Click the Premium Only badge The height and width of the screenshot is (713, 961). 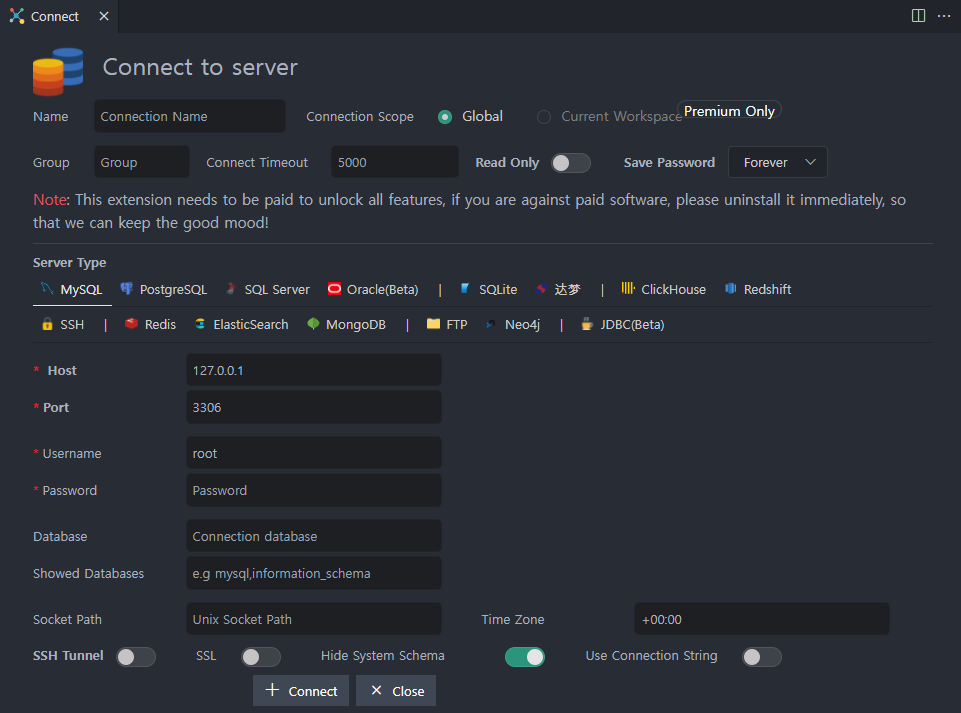(729, 111)
